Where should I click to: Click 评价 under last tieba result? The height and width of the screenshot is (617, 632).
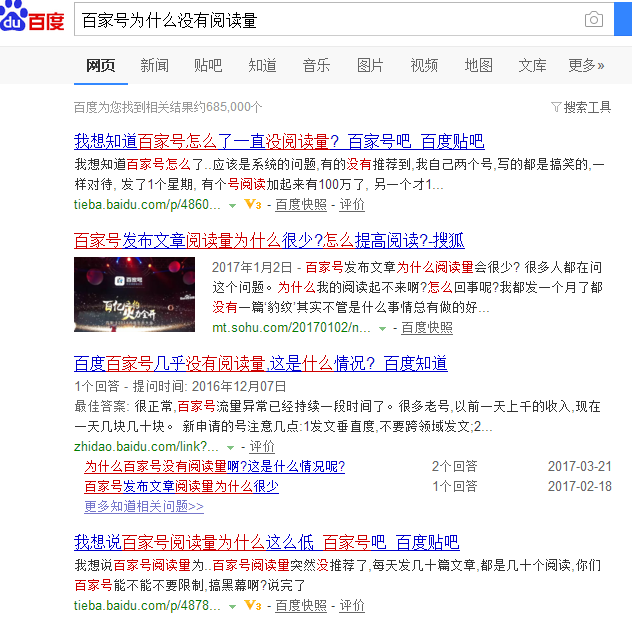tap(352, 605)
